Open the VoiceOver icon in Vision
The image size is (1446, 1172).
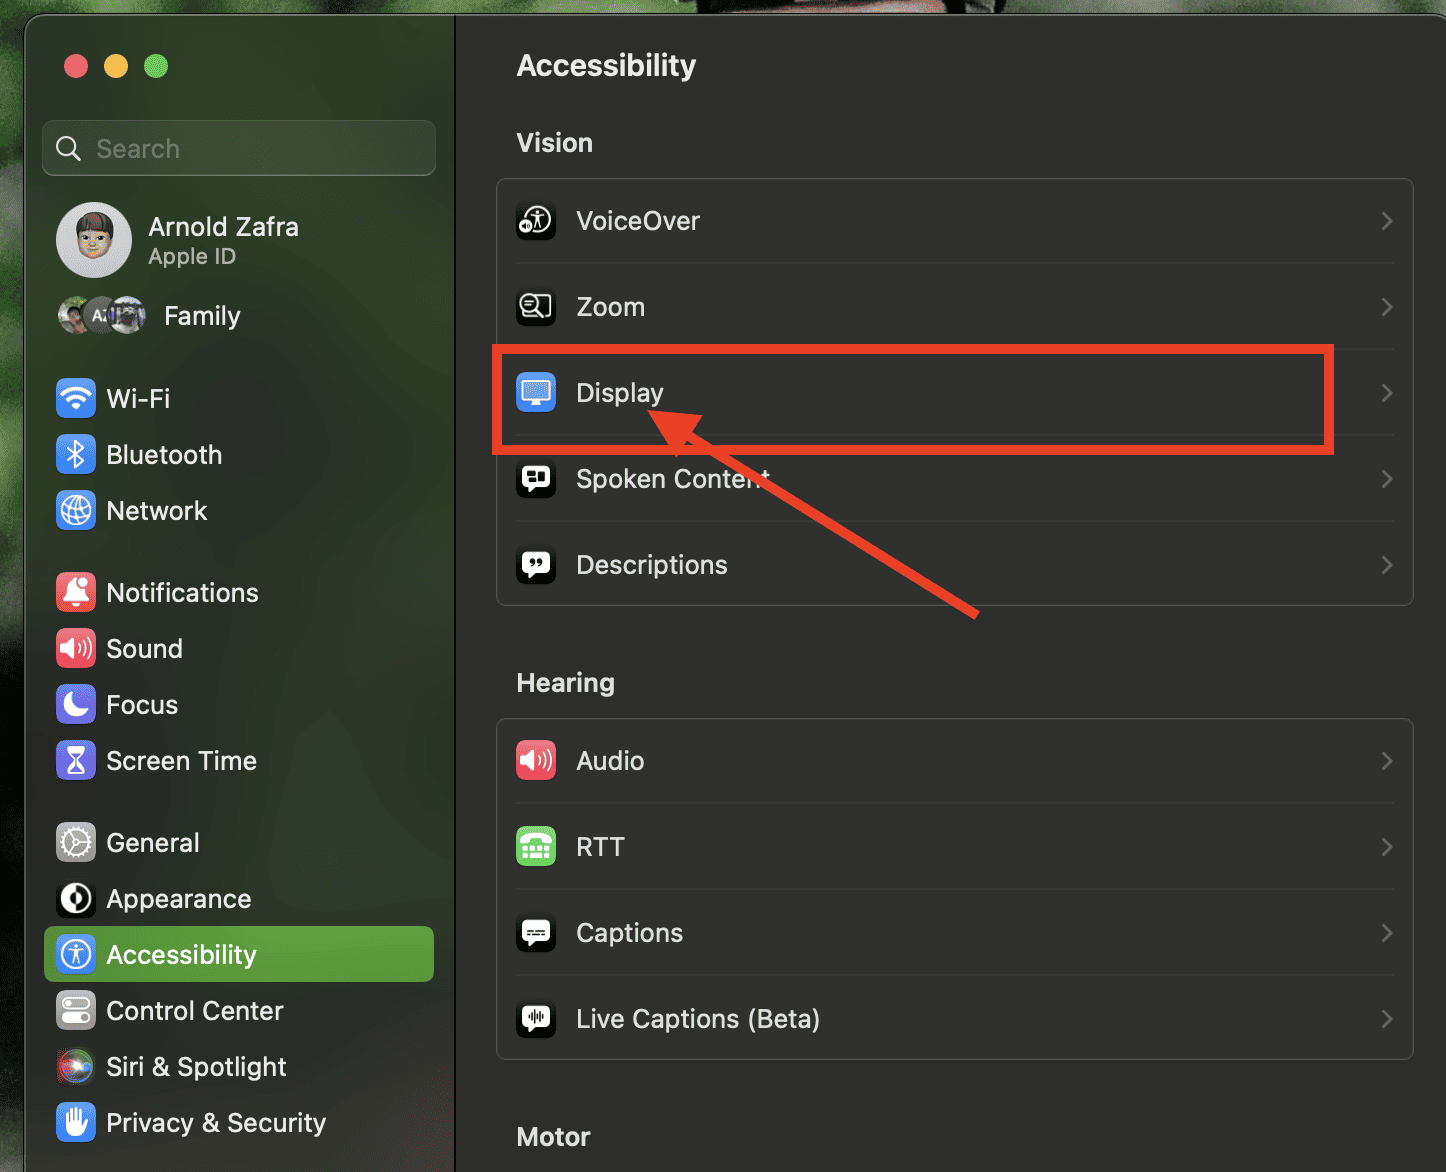(x=536, y=221)
